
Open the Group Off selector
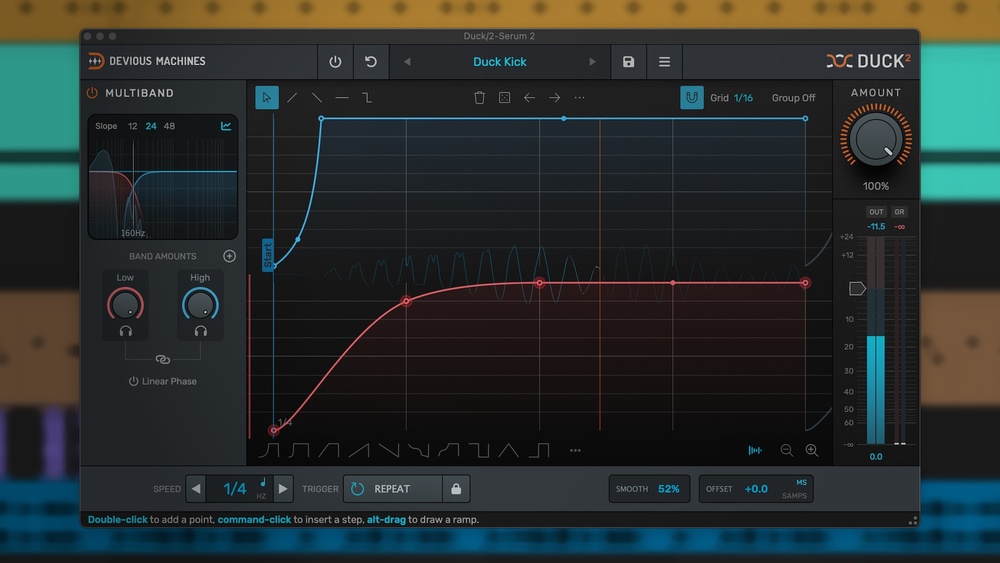click(x=793, y=98)
